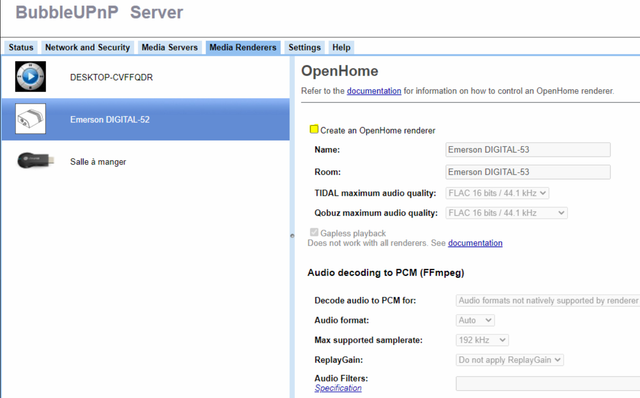Open the ReplayGain dropdown
640x398 pixels.
click(x=510, y=360)
